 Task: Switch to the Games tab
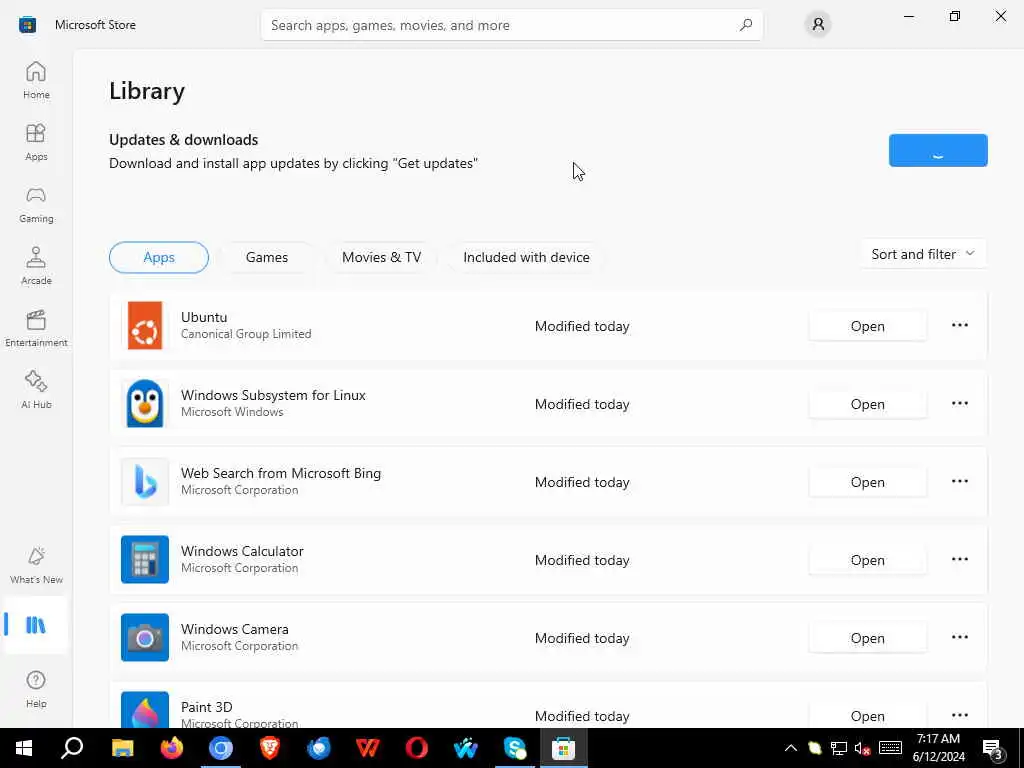coord(266,257)
